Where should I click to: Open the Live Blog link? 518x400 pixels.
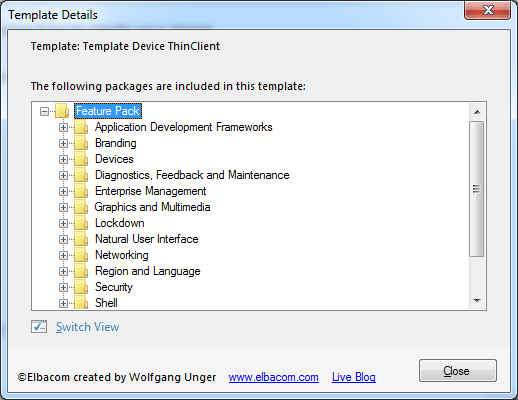coord(354,377)
